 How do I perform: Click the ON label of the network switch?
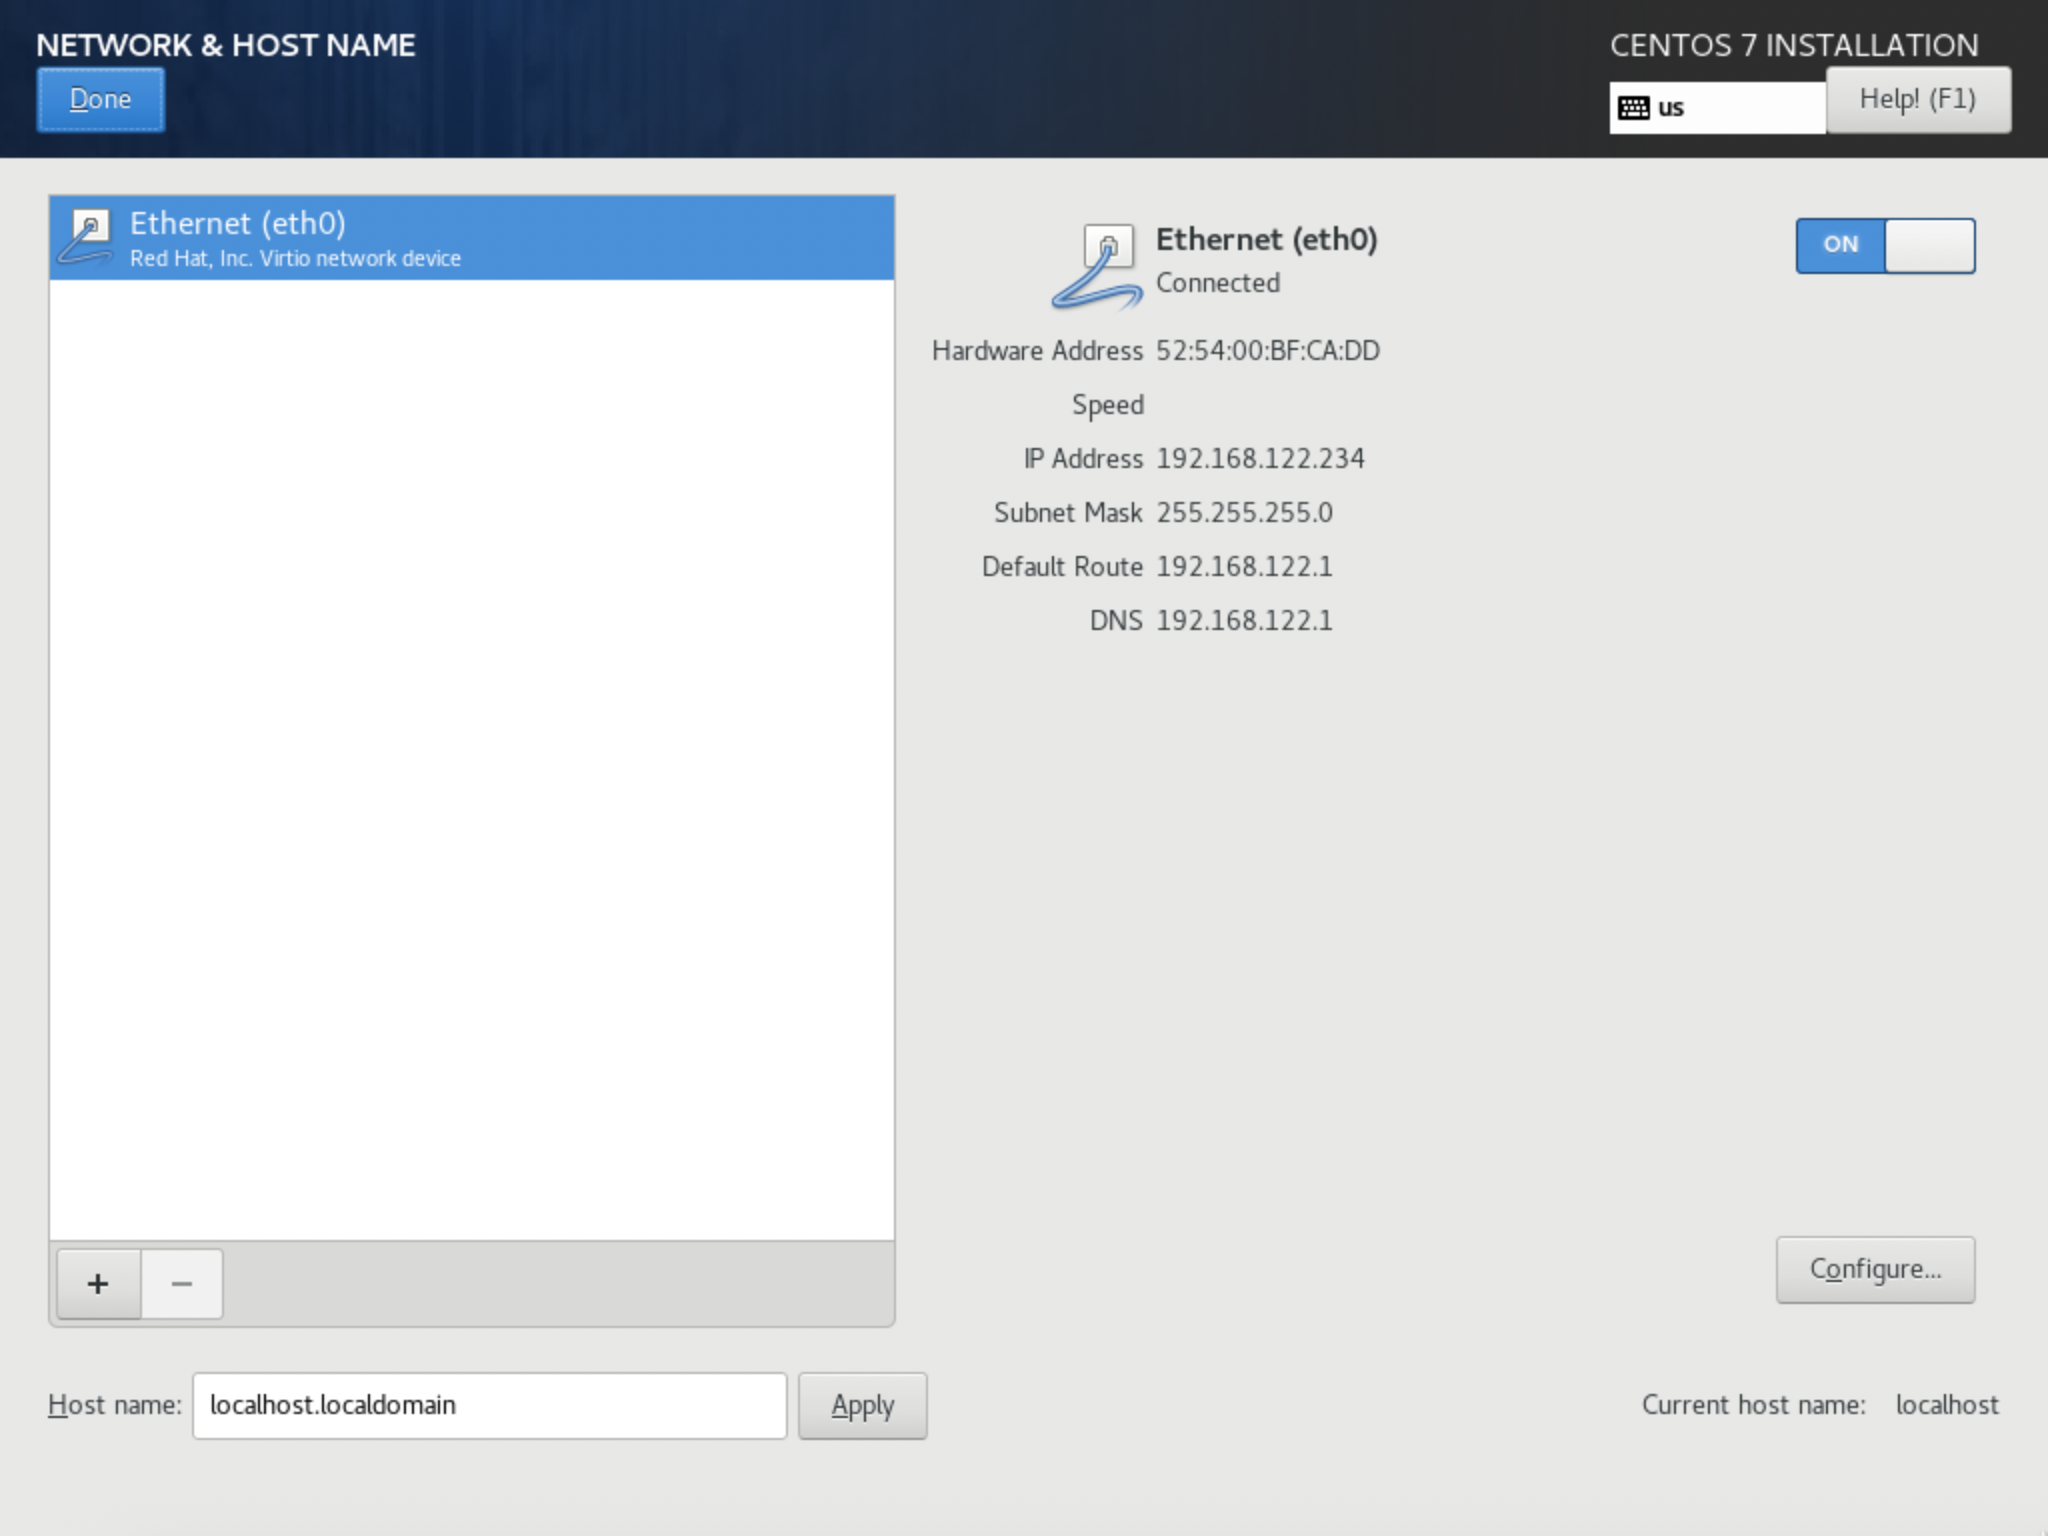[x=1840, y=246]
